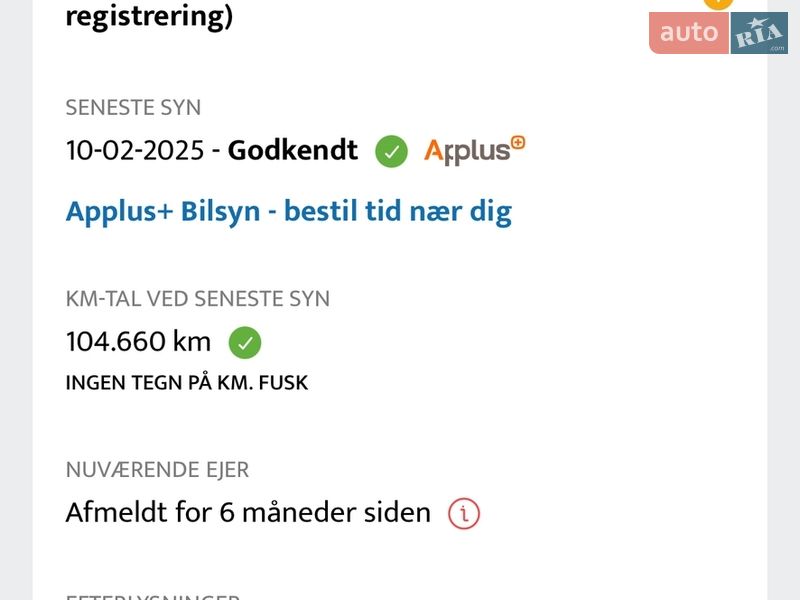Click the KM-TAL VED SENESTE SYN label
This screenshot has width=800, height=600.
[197, 299]
